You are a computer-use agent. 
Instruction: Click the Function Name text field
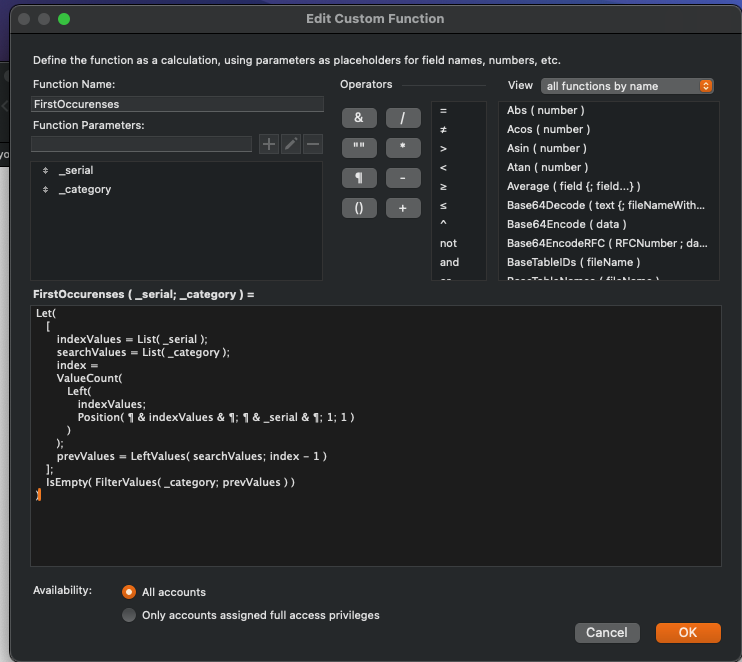tap(178, 104)
